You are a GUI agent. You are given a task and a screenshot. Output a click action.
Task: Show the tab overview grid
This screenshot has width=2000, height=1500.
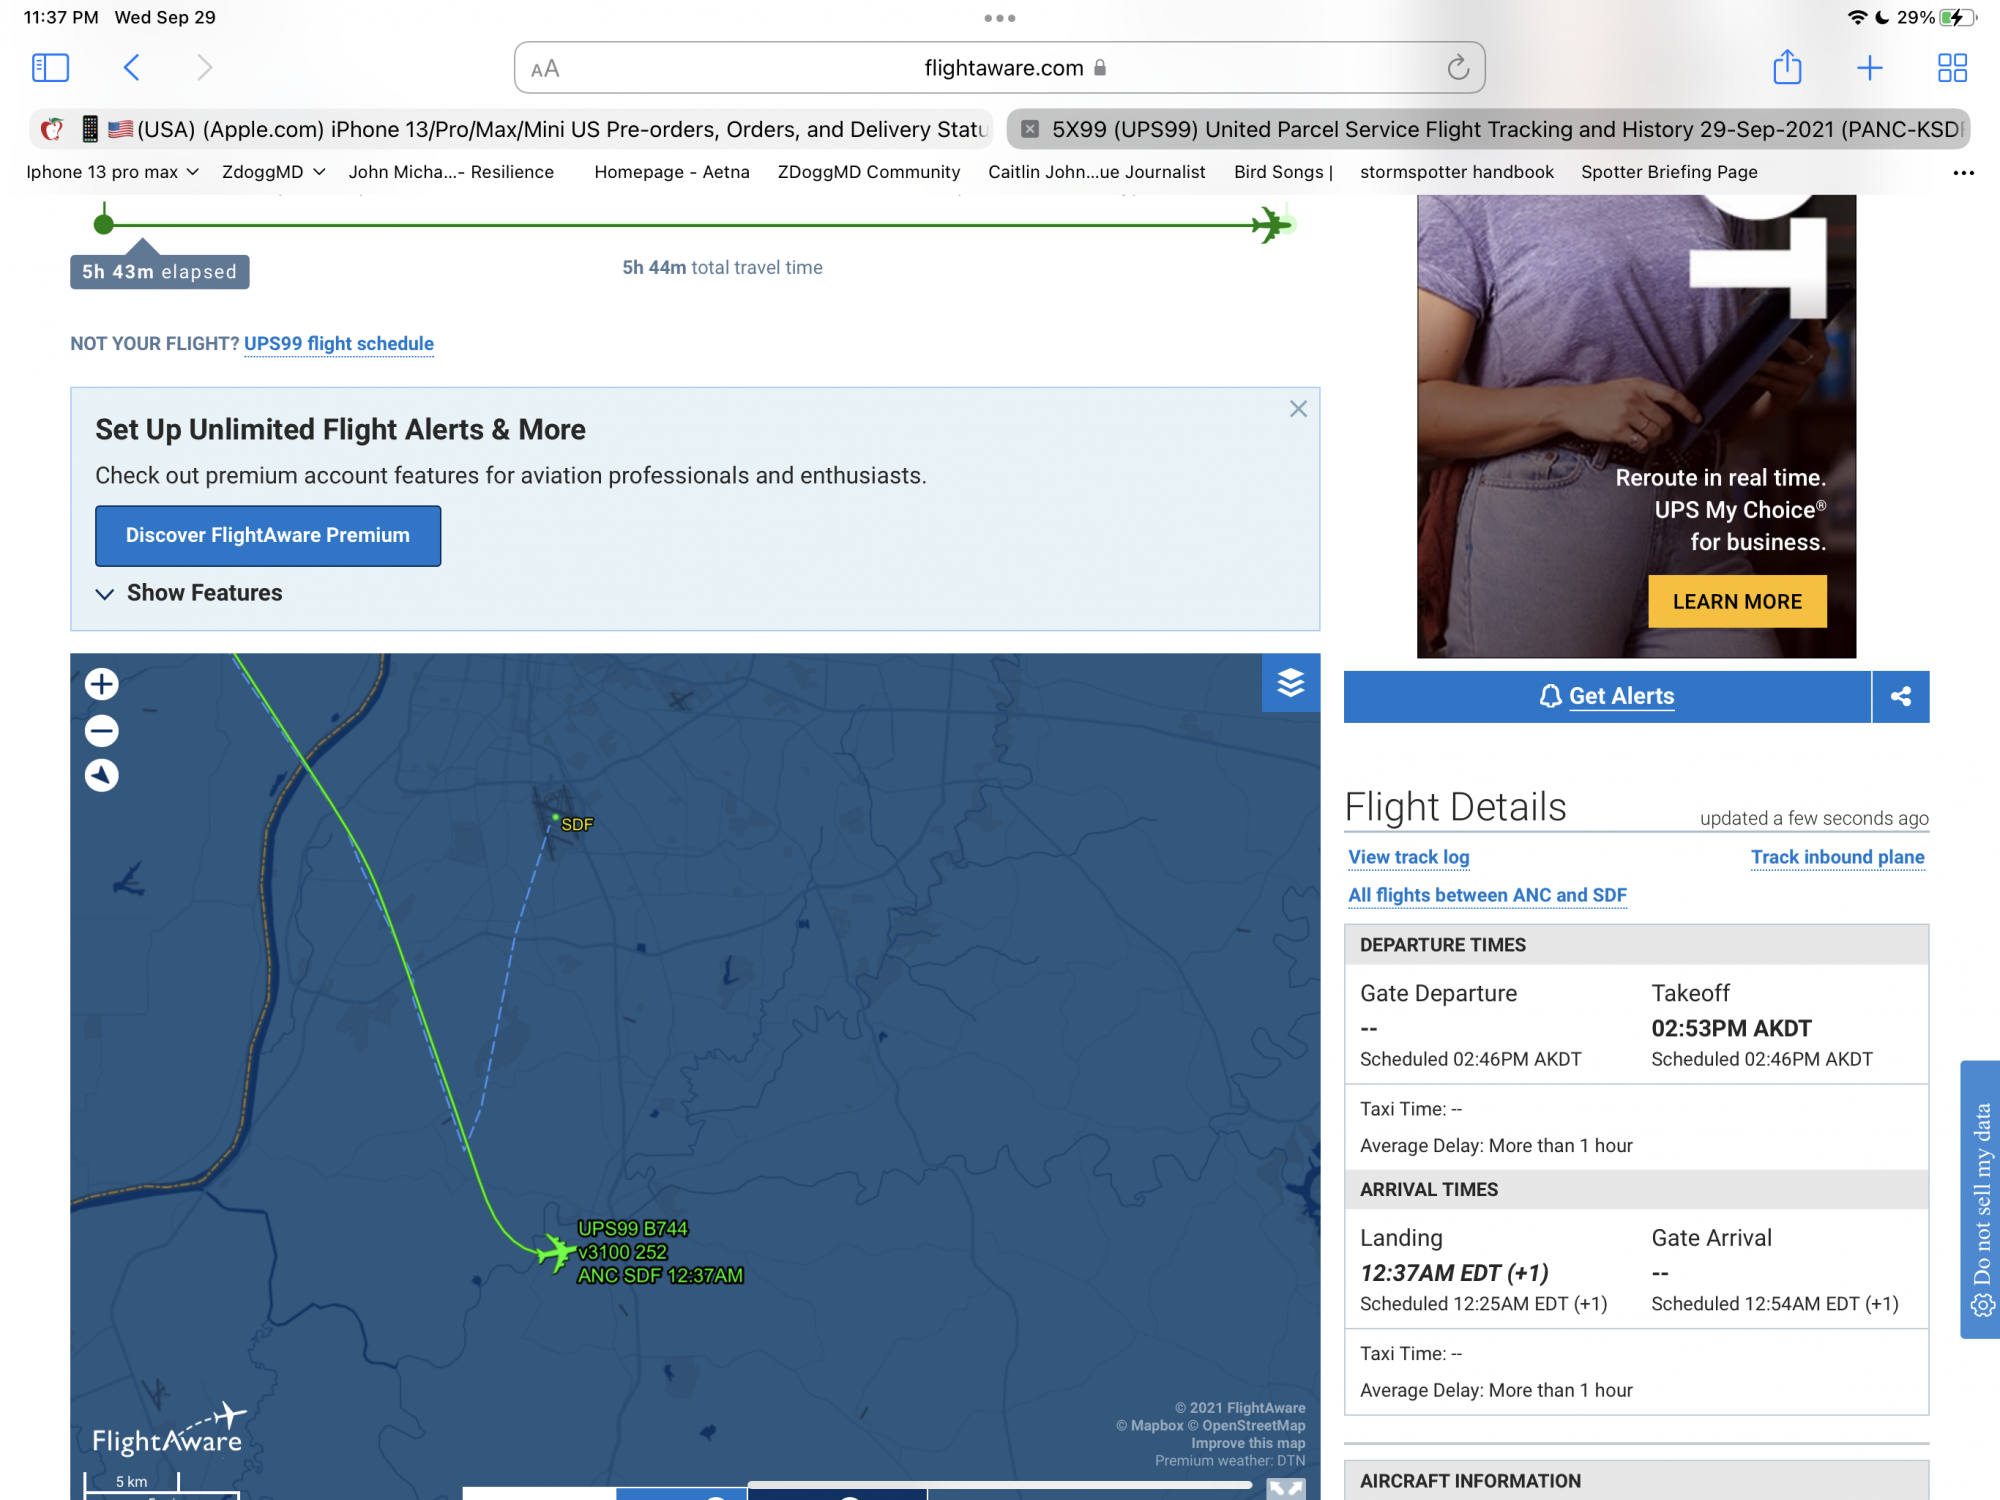click(1952, 67)
